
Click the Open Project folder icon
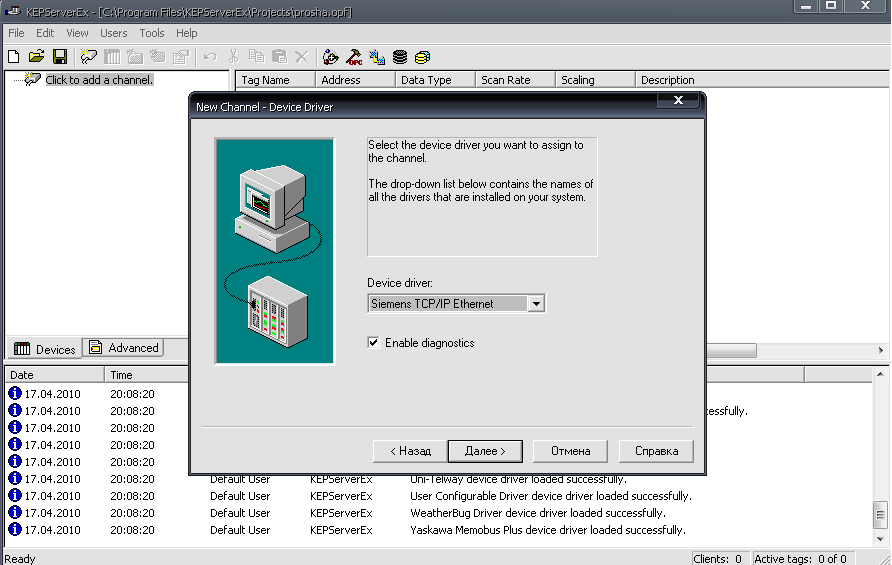pos(36,57)
